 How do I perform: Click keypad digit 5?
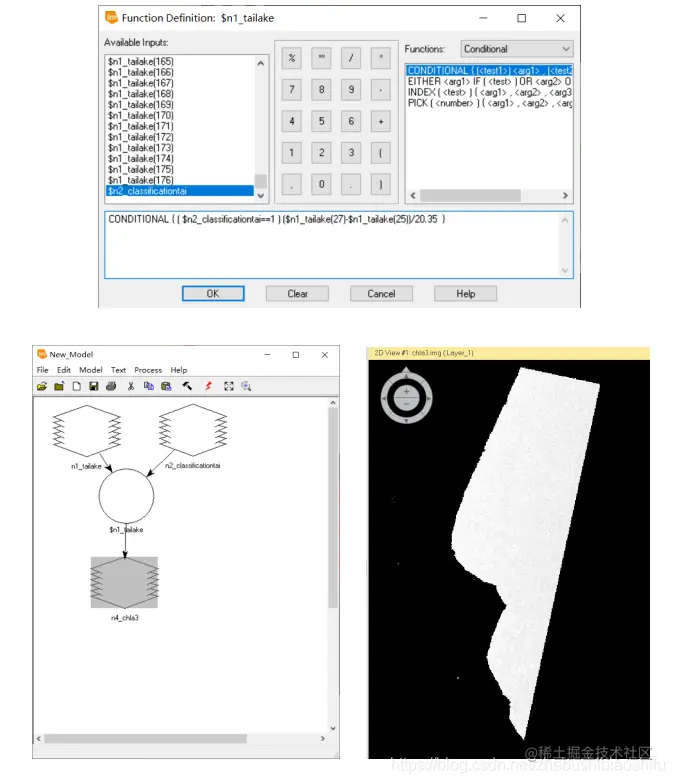(322, 121)
